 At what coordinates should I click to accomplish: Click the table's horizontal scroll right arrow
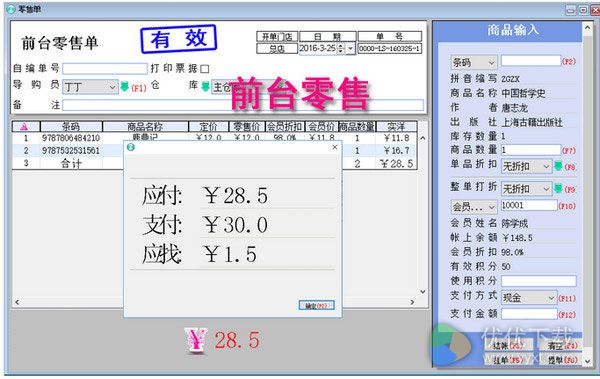point(412,302)
